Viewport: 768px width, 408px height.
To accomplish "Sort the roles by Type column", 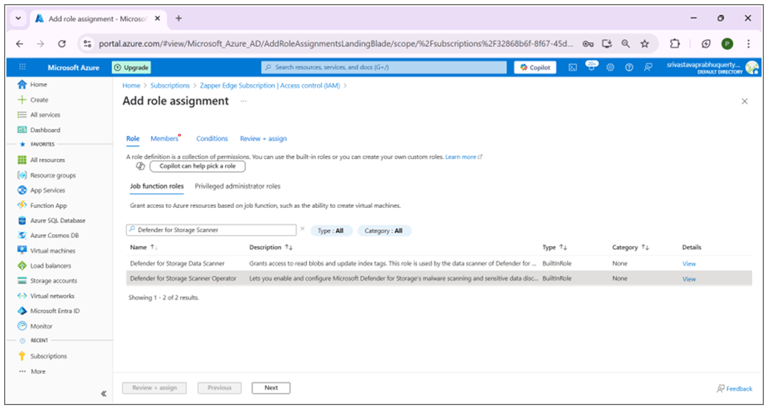I will tap(555, 247).
